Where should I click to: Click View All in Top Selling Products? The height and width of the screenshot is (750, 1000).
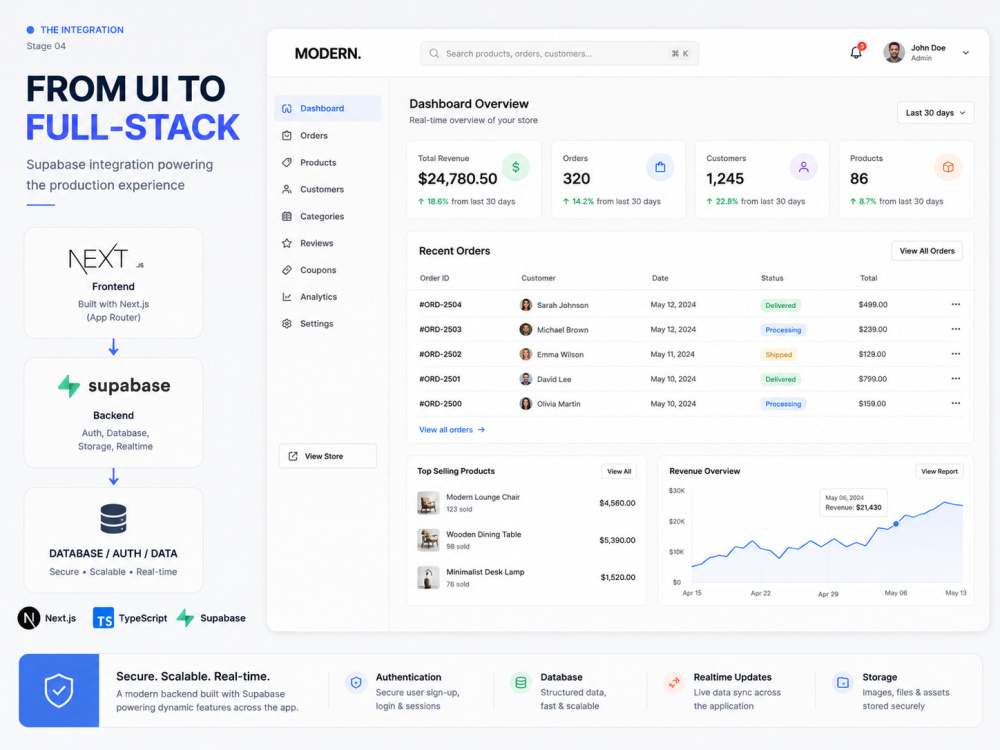(619, 471)
